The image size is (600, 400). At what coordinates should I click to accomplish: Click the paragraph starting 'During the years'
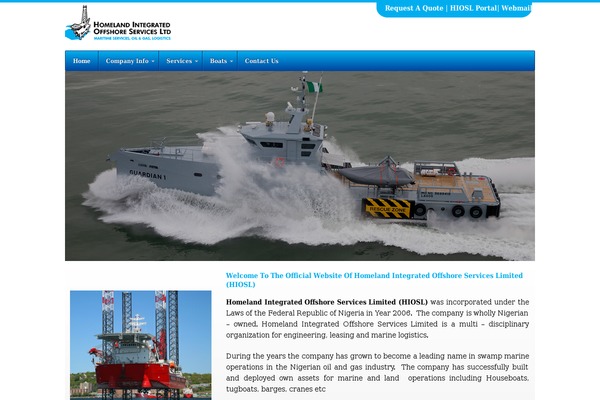click(377, 372)
